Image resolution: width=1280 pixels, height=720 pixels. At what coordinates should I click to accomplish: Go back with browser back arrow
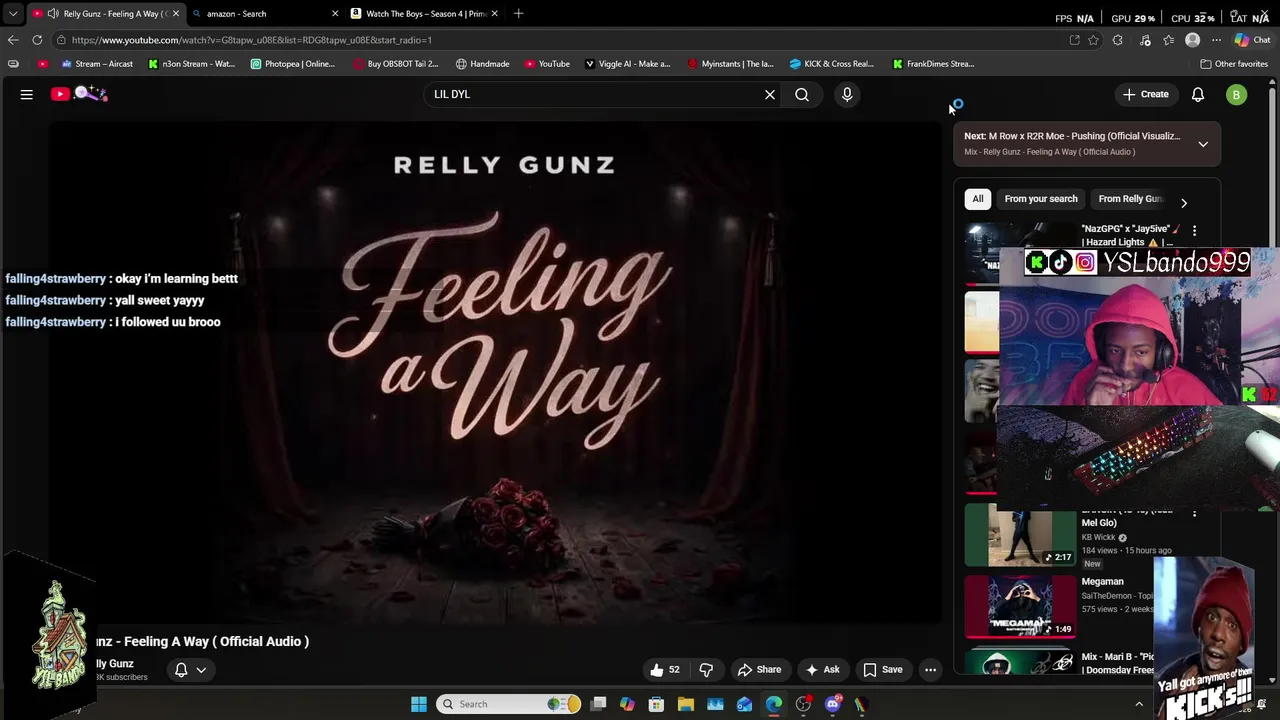pyautogui.click(x=13, y=40)
